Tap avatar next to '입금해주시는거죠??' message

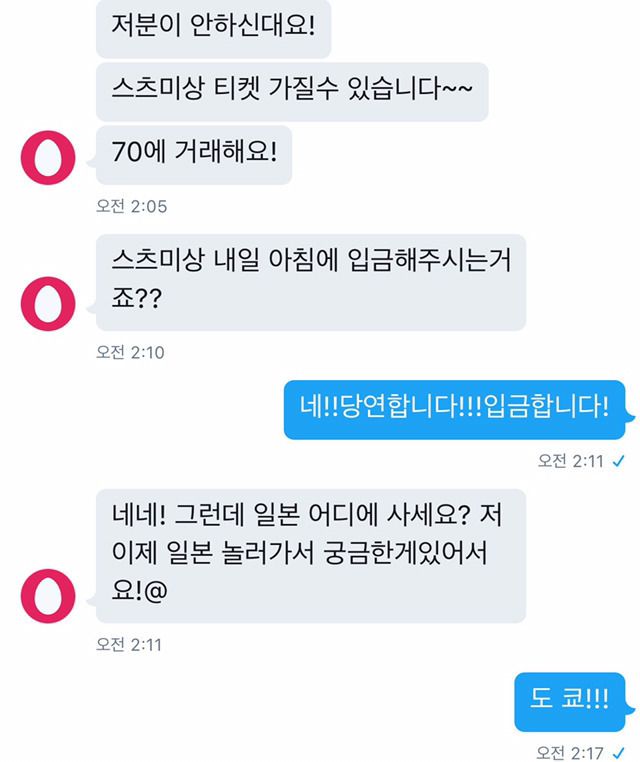[x=48, y=304]
